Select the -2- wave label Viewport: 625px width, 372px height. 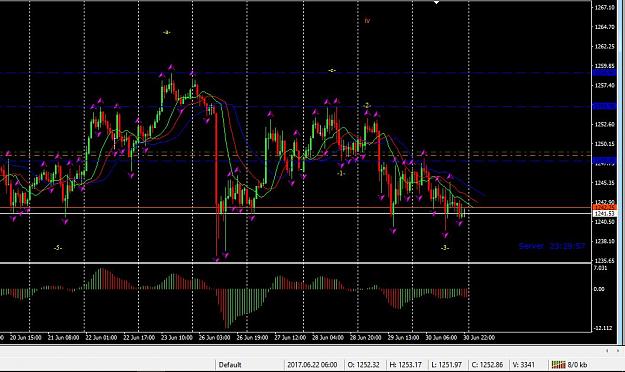(x=367, y=106)
